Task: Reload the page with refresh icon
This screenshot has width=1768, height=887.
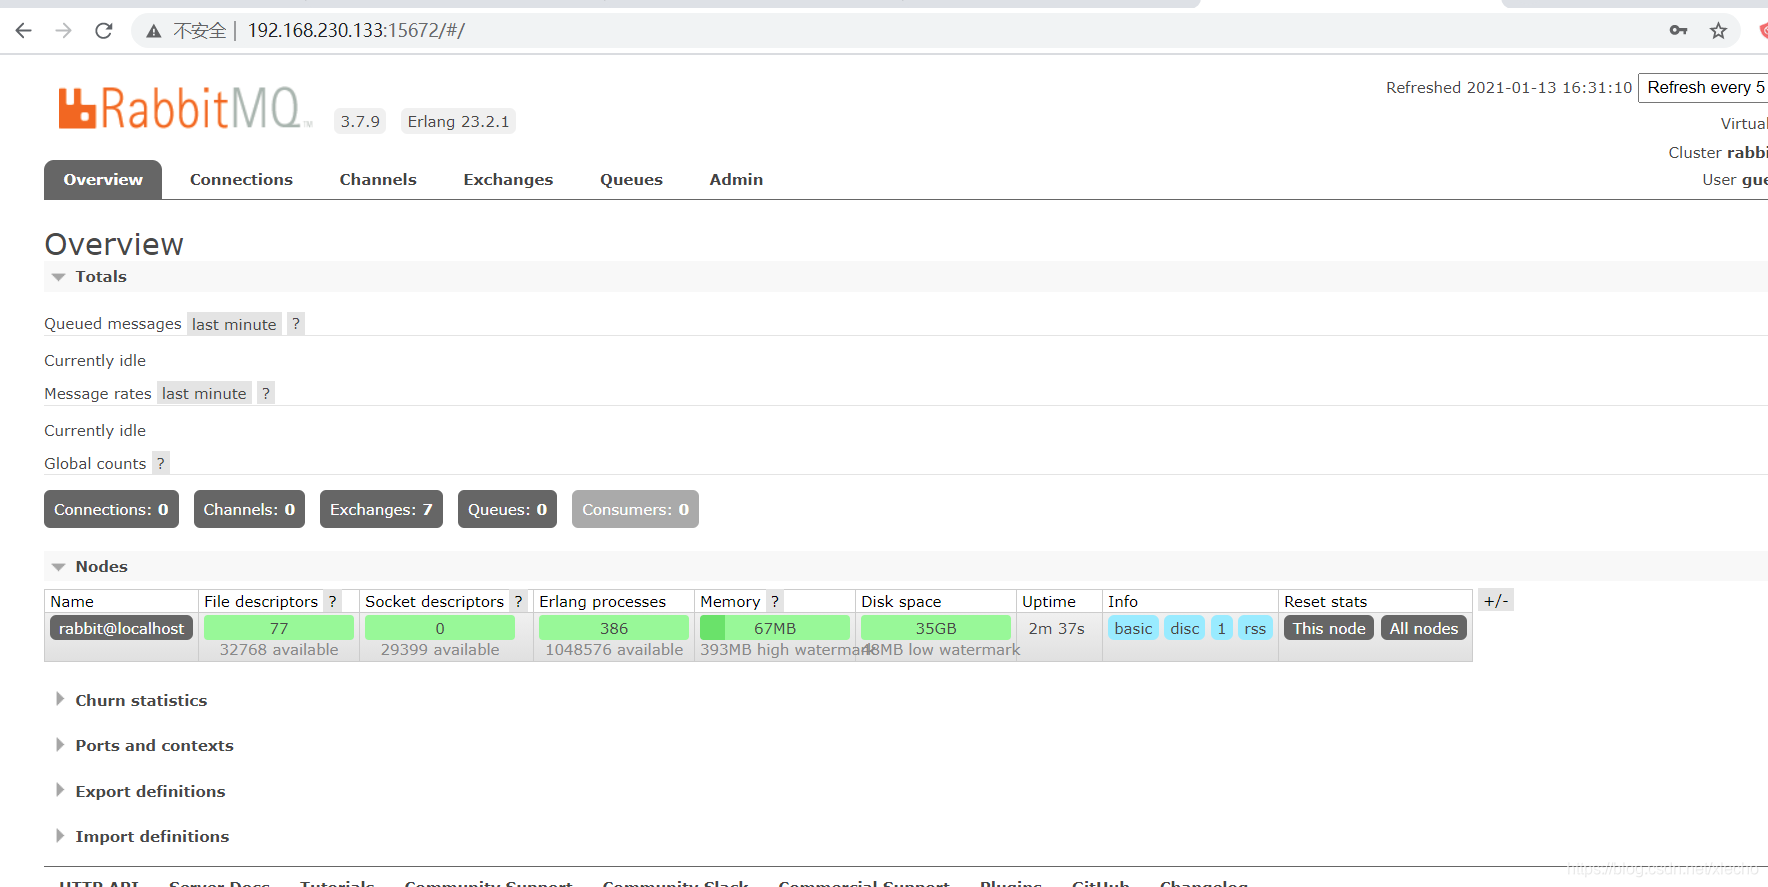Action: coord(104,31)
